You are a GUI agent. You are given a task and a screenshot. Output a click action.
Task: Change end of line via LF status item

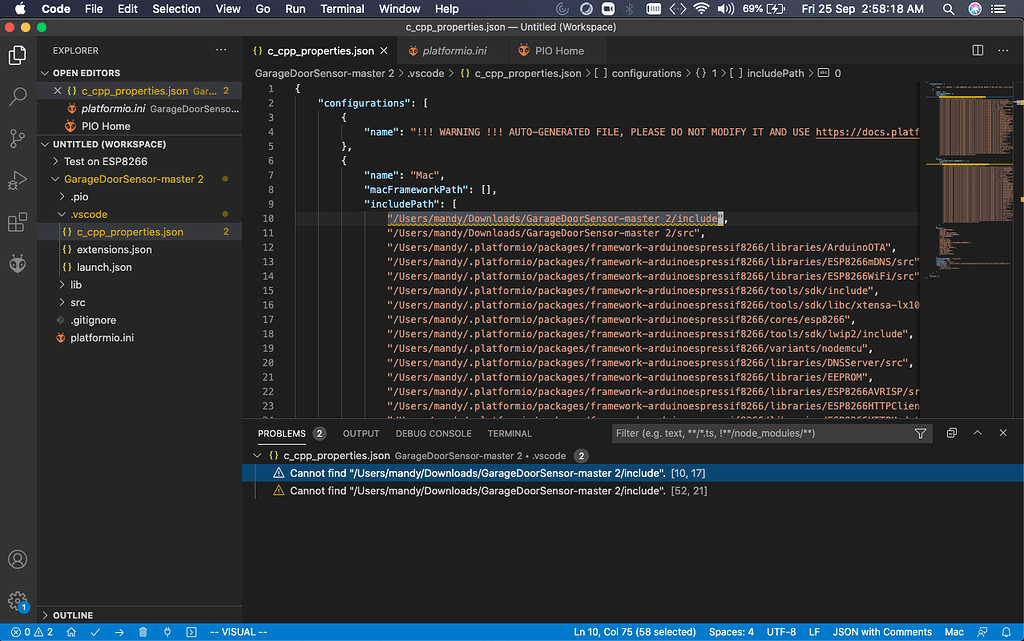tap(814, 632)
